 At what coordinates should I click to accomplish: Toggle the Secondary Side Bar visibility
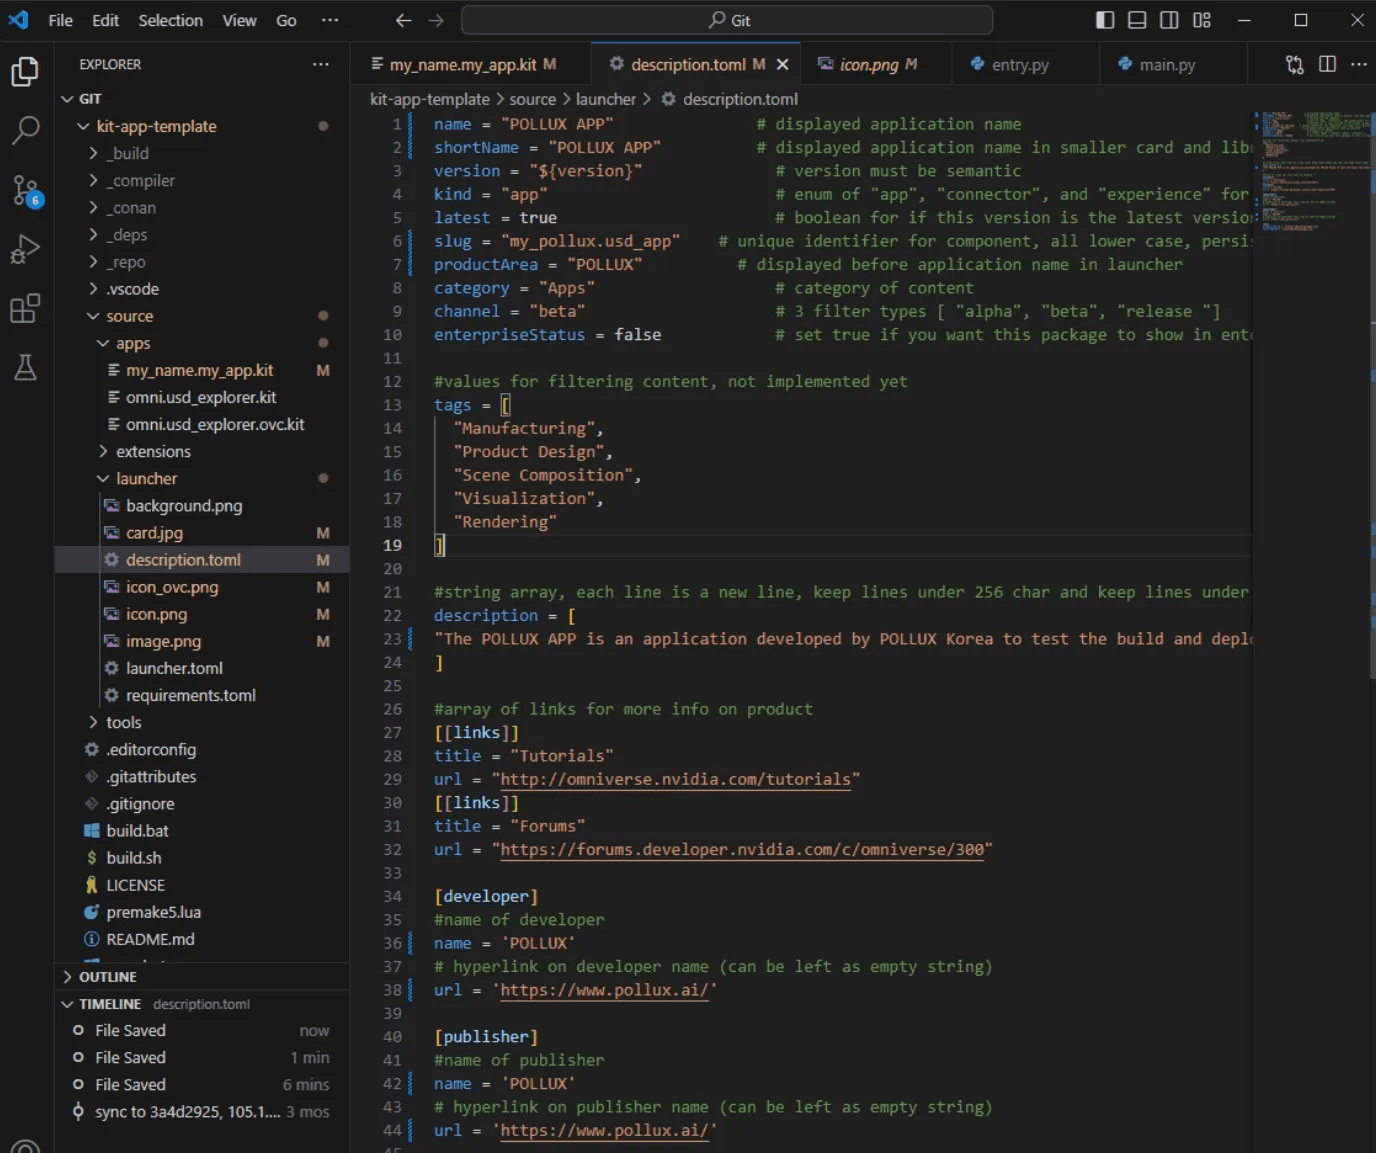[1169, 20]
